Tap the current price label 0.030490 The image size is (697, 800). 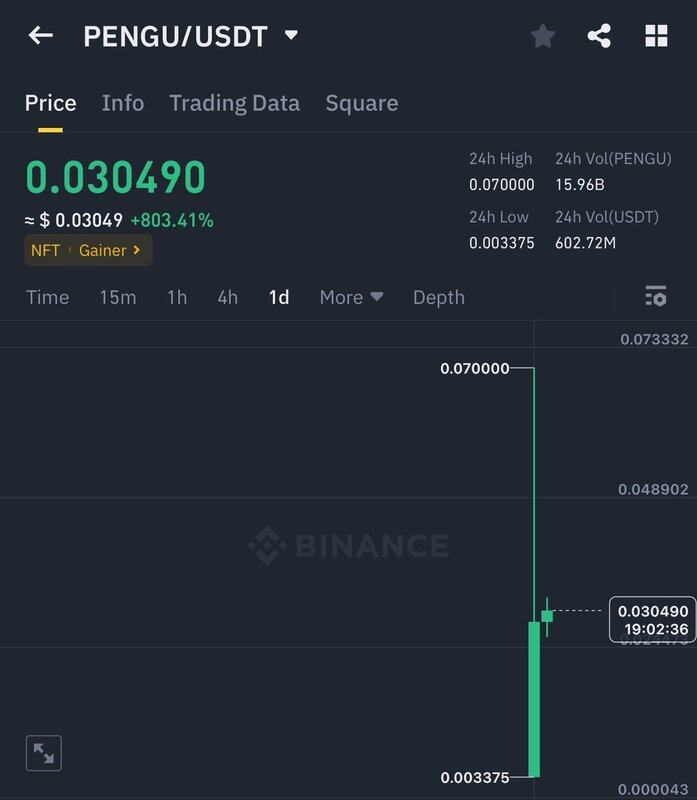tap(653, 619)
